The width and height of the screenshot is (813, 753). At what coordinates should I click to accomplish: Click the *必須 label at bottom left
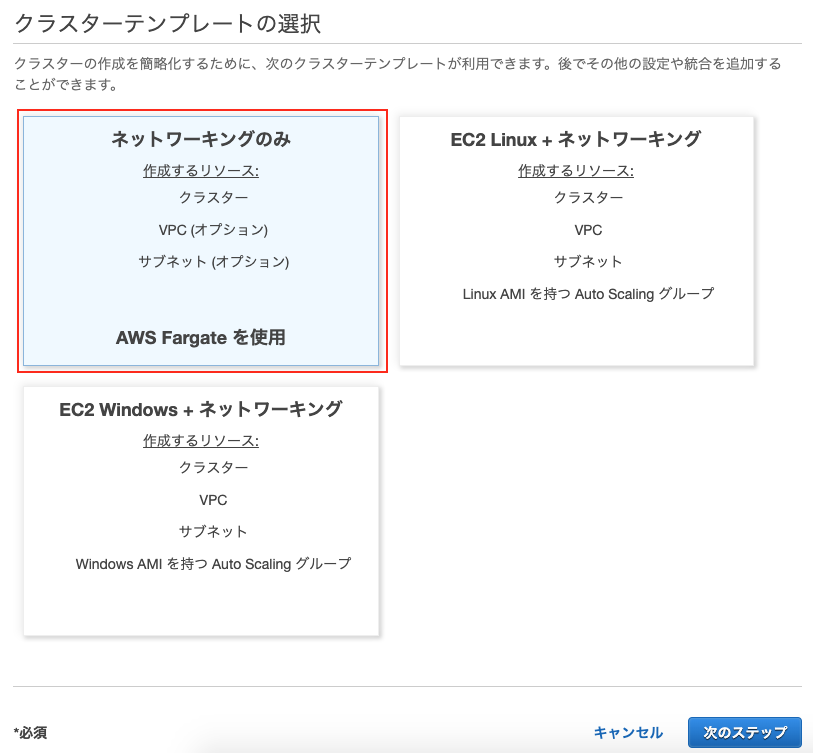(x=27, y=732)
